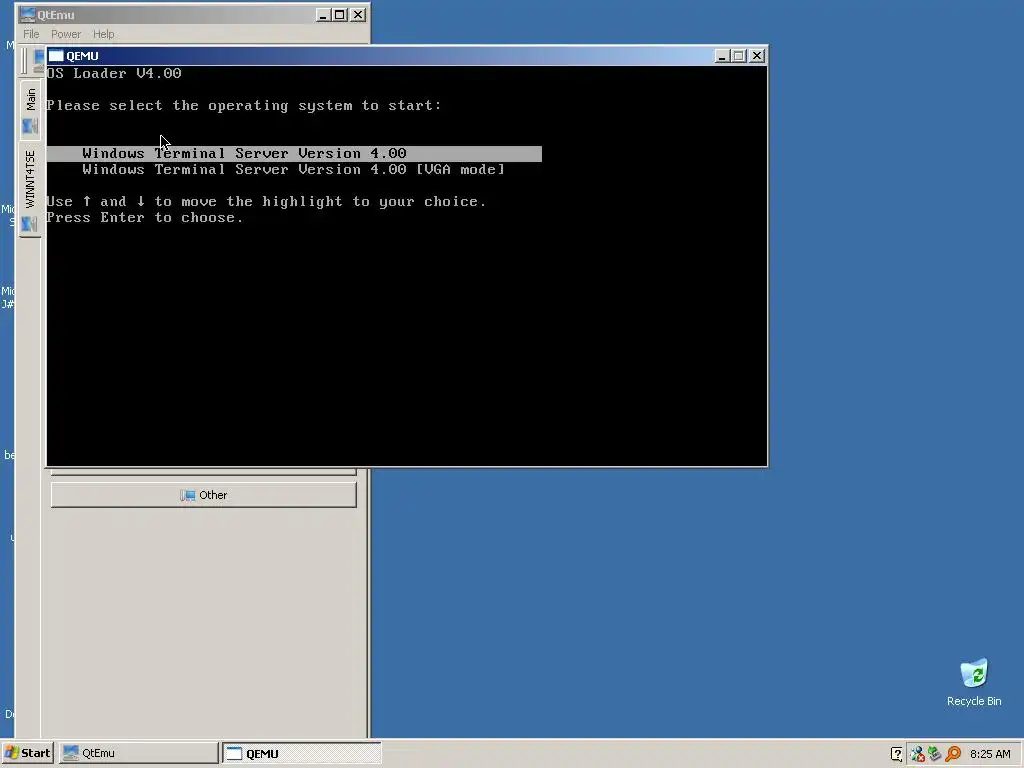Switch to QEMU in the taskbar

[302, 753]
